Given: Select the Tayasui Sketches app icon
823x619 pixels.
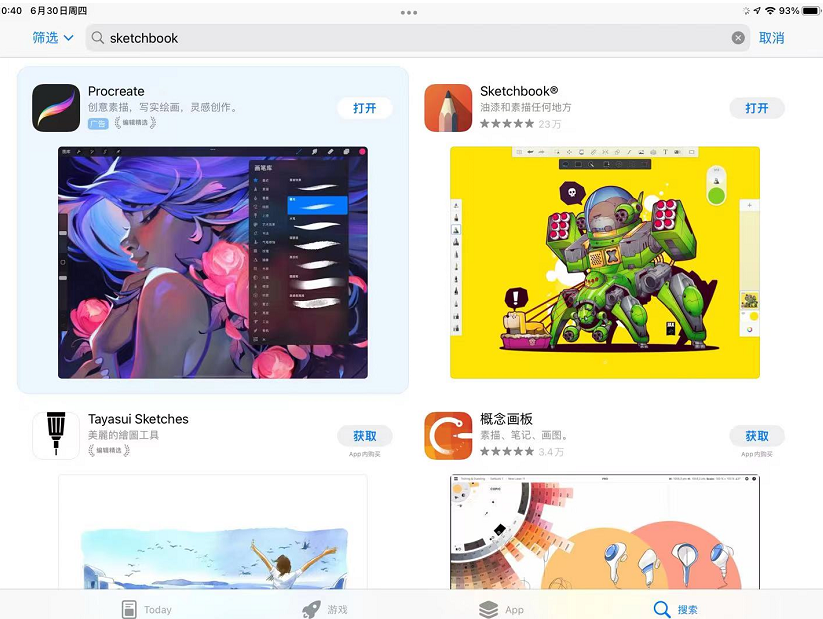Looking at the screenshot, I should [x=55, y=435].
